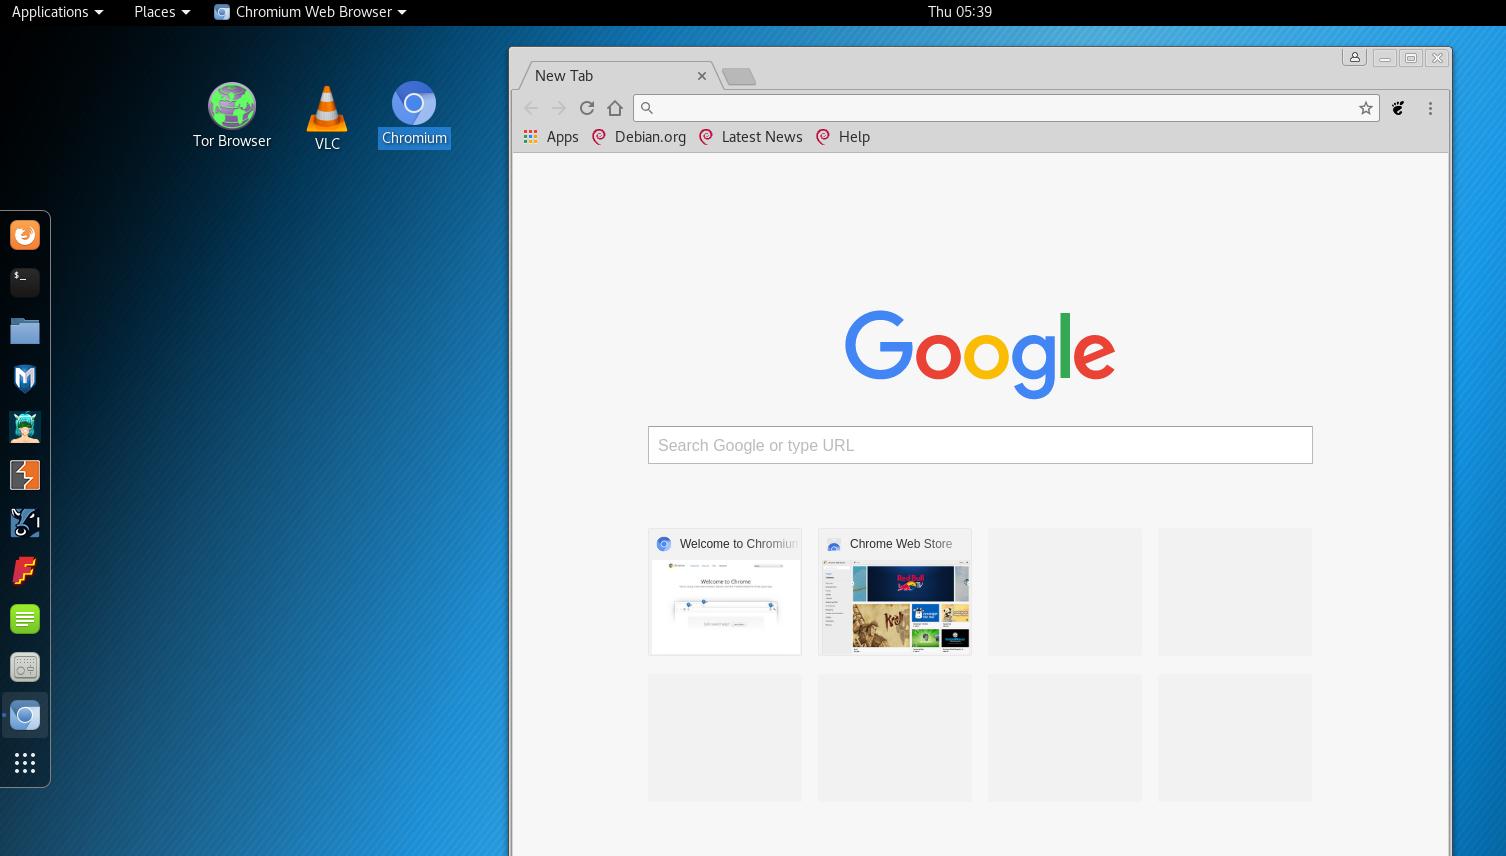Viewport: 1506px width, 856px height.
Task: Select the Chromium desktop icon
Action: [414, 114]
